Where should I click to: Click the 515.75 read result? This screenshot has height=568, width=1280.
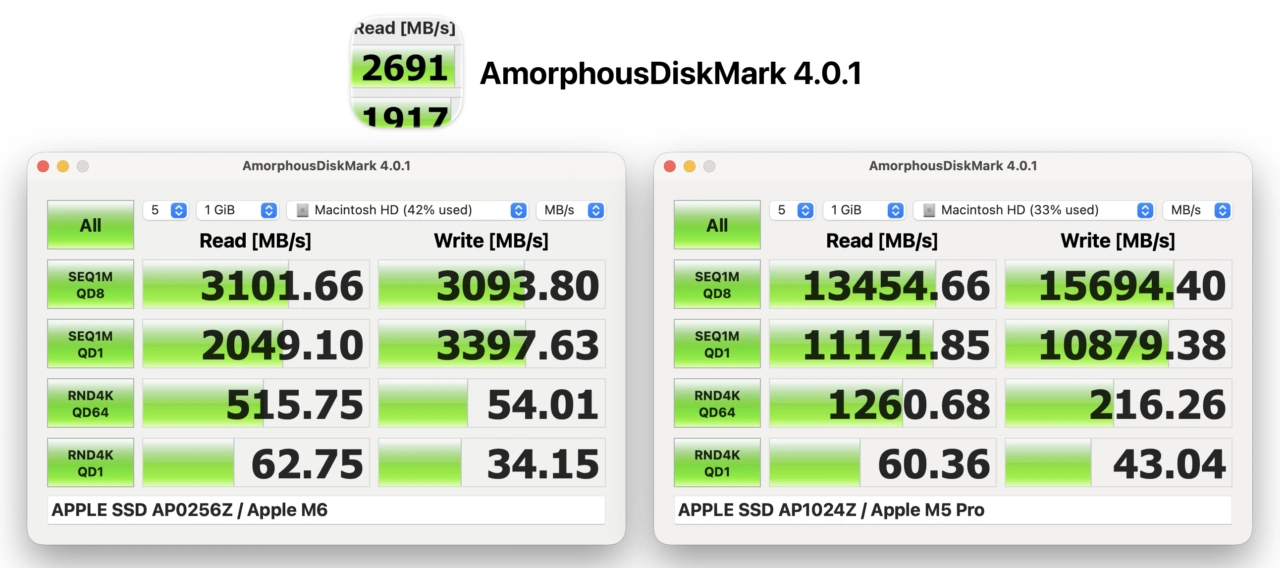click(x=256, y=403)
